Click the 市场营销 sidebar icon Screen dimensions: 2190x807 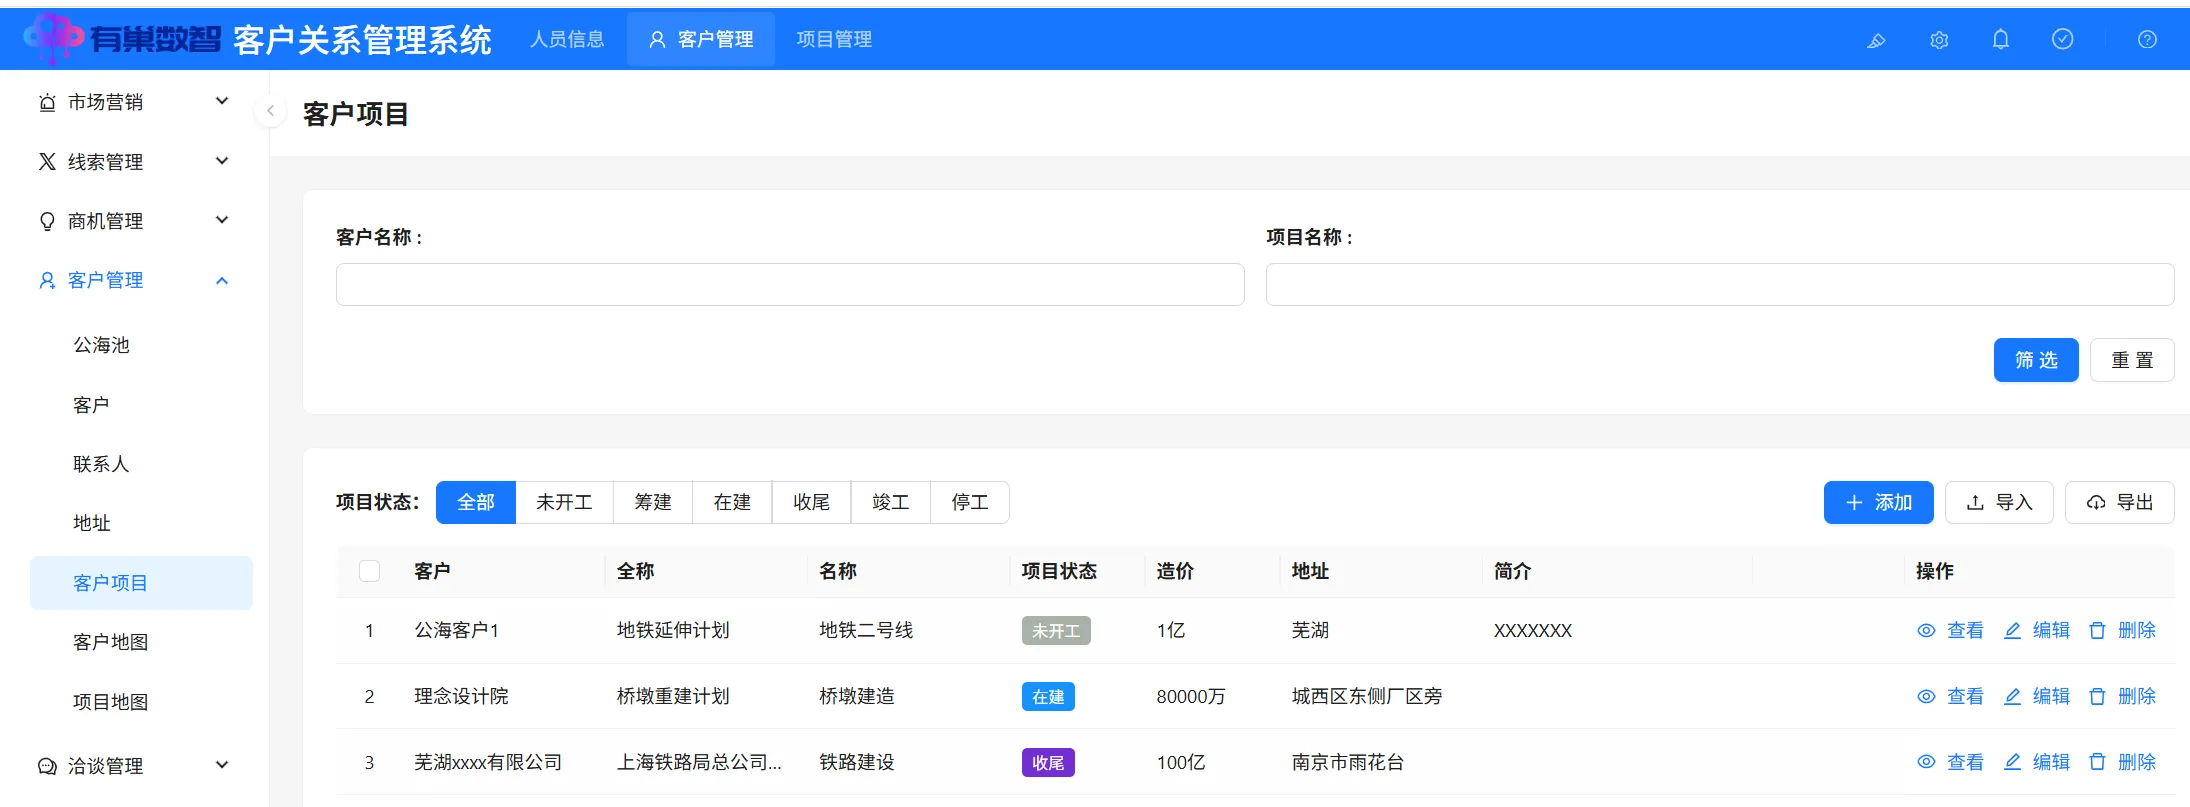[x=47, y=102]
